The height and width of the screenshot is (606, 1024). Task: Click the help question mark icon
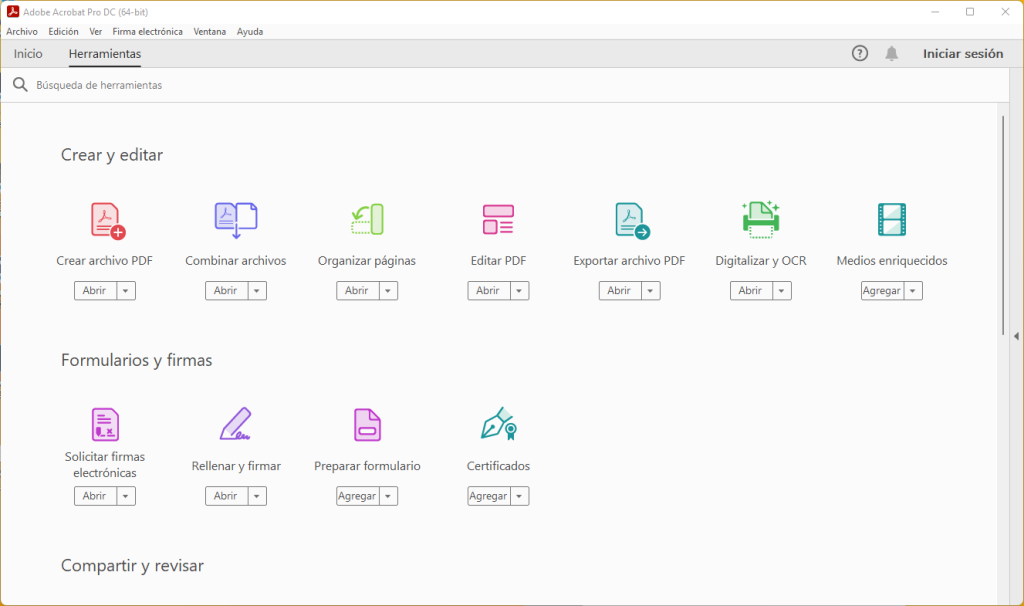click(x=860, y=54)
